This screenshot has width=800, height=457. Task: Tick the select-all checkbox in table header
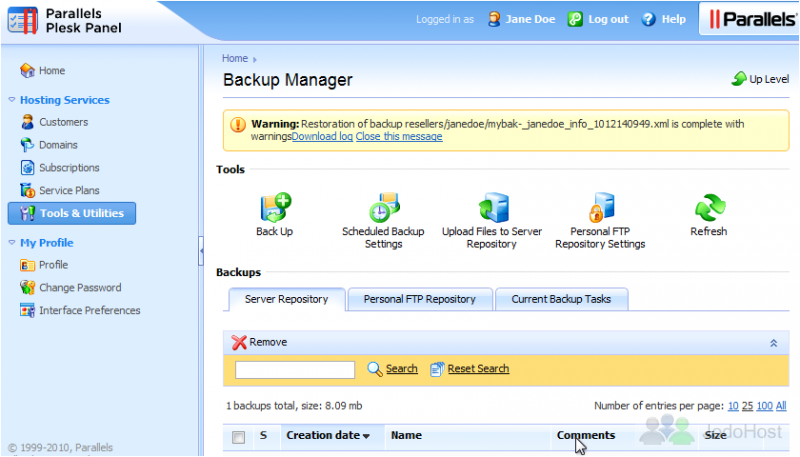(x=238, y=437)
